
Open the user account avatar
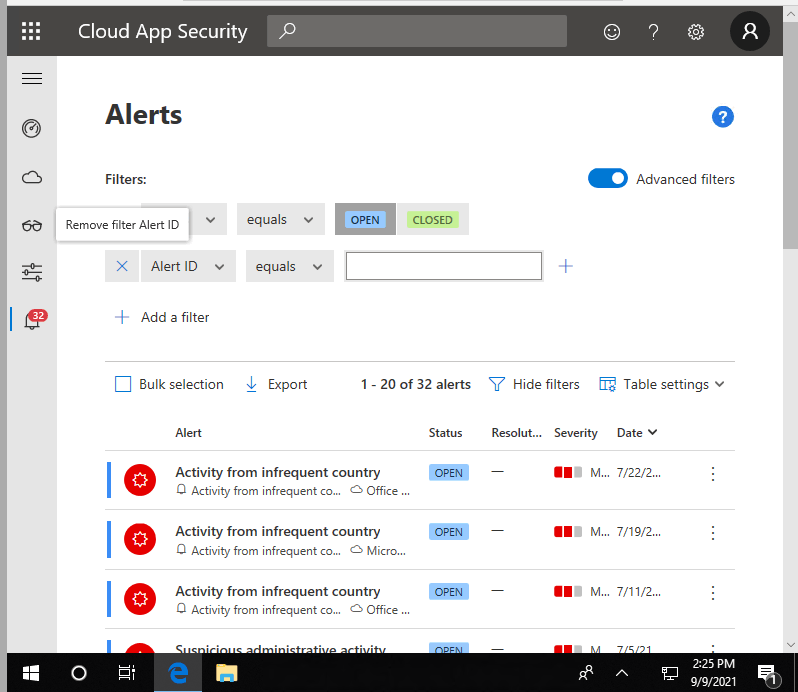(750, 31)
